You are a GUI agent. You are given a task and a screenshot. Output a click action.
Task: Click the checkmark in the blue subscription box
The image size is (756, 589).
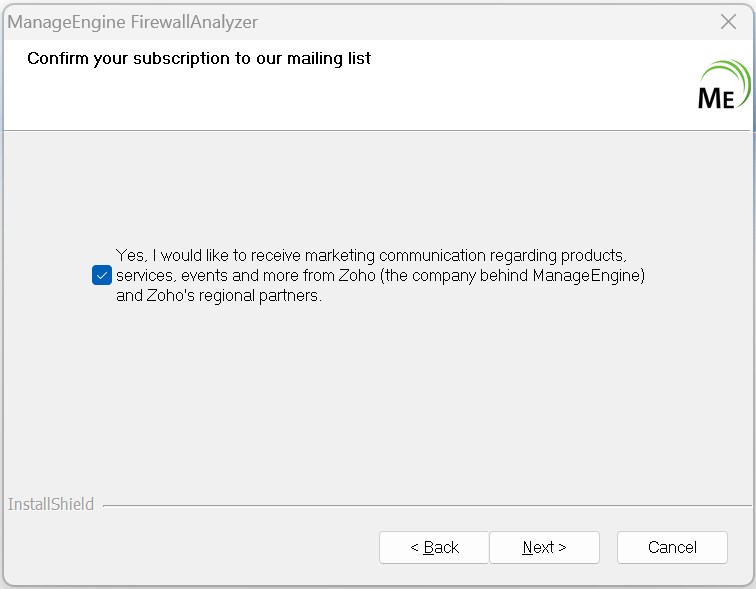101,275
